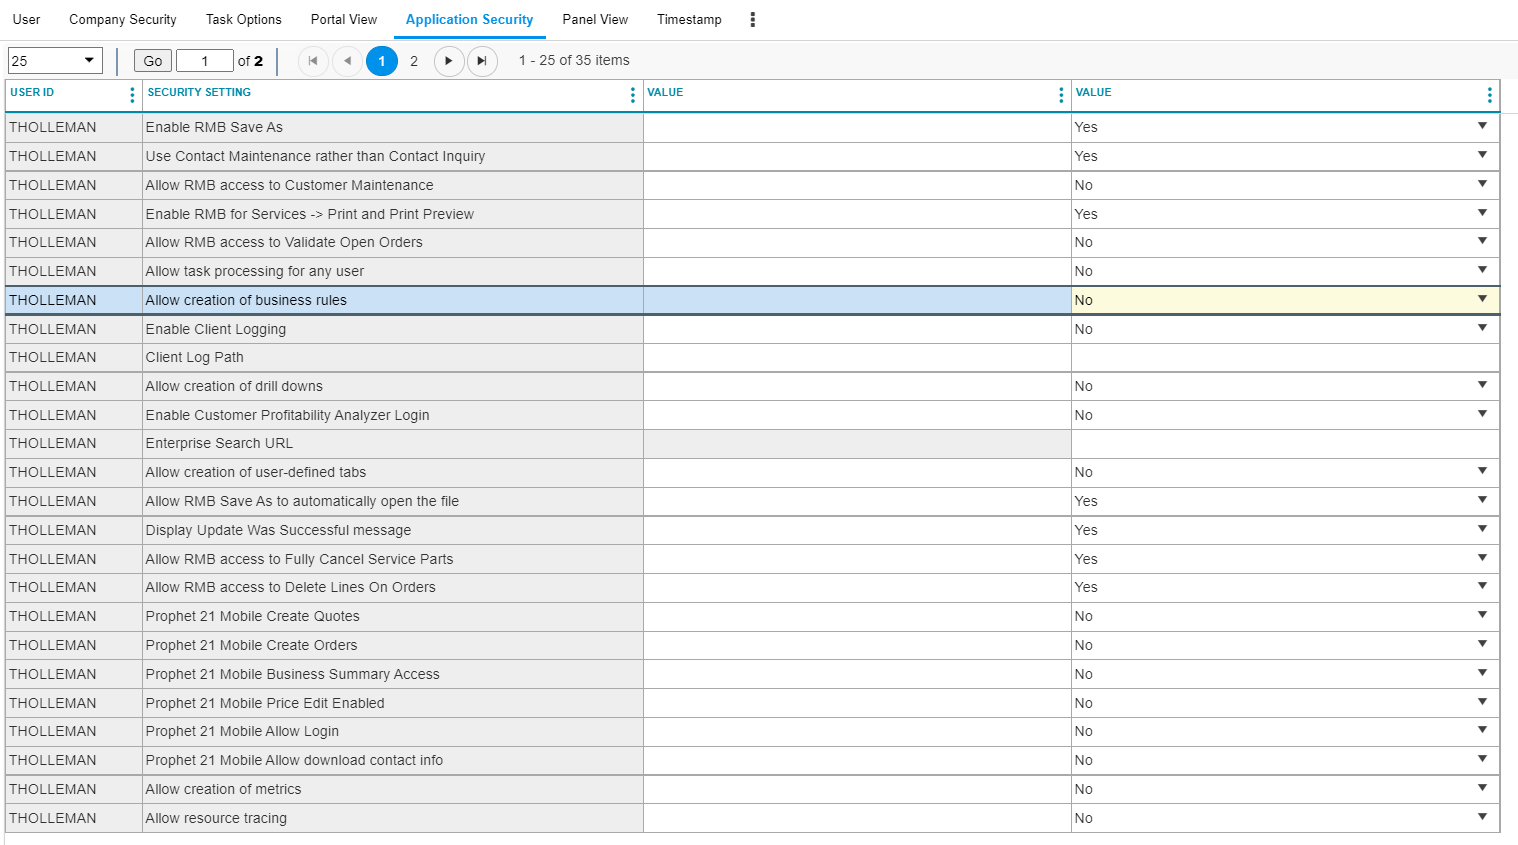
Task: Expand the page size dropdown showing 25
Action: (56, 61)
